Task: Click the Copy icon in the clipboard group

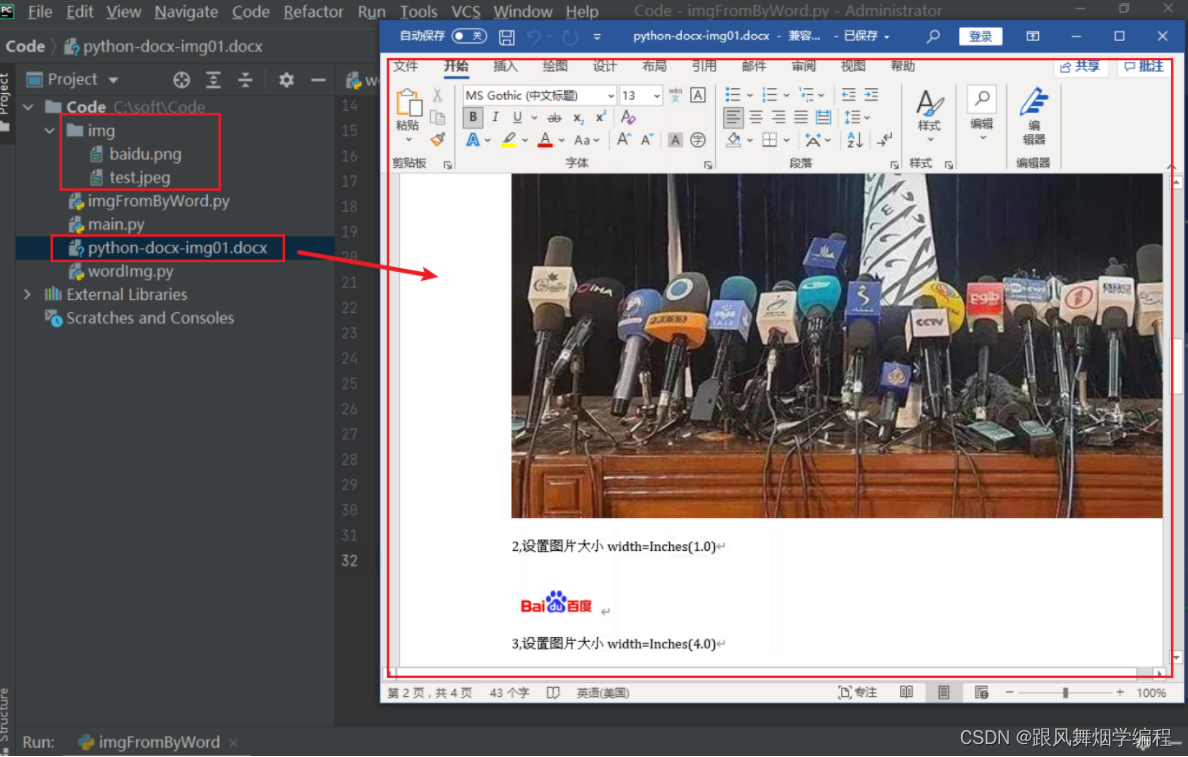Action: 437,117
